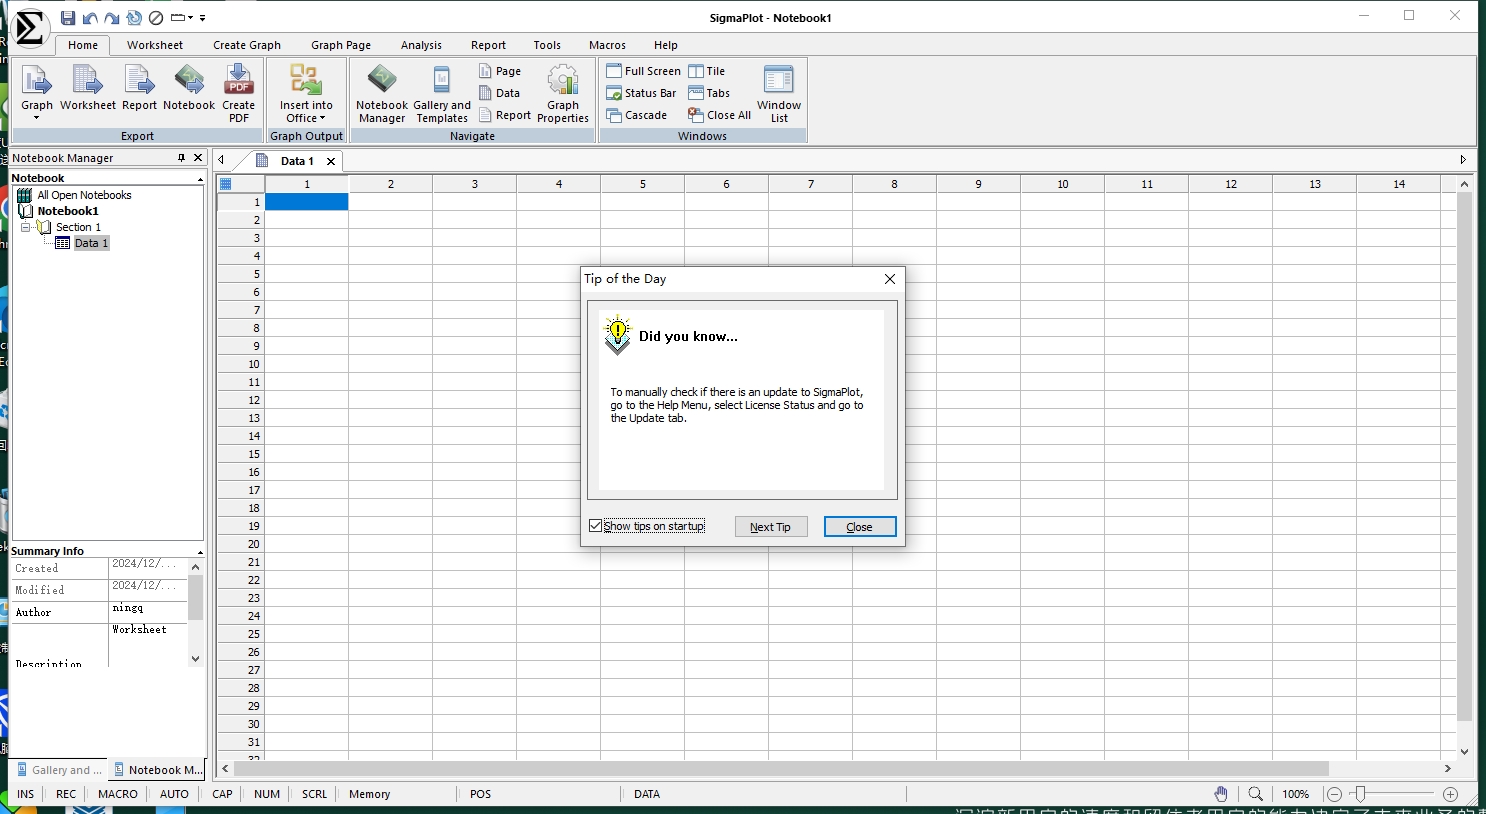
Task: Switch to the Graph Page tab
Action: (341, 45)
